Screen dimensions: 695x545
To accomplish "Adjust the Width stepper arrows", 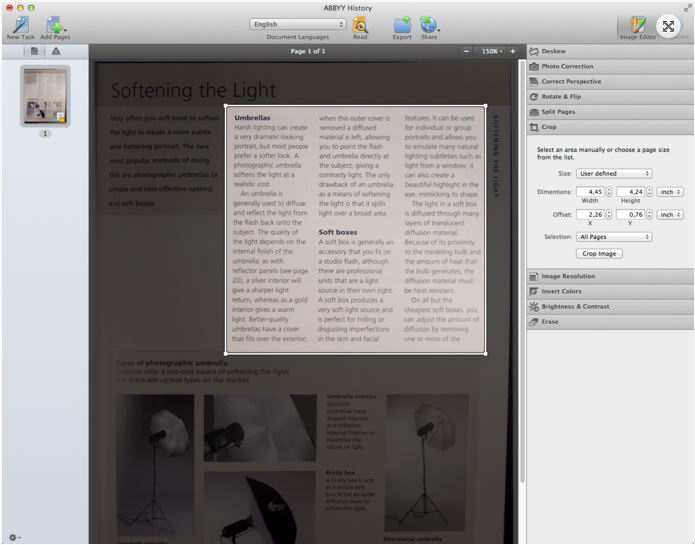I will point(609,191).
